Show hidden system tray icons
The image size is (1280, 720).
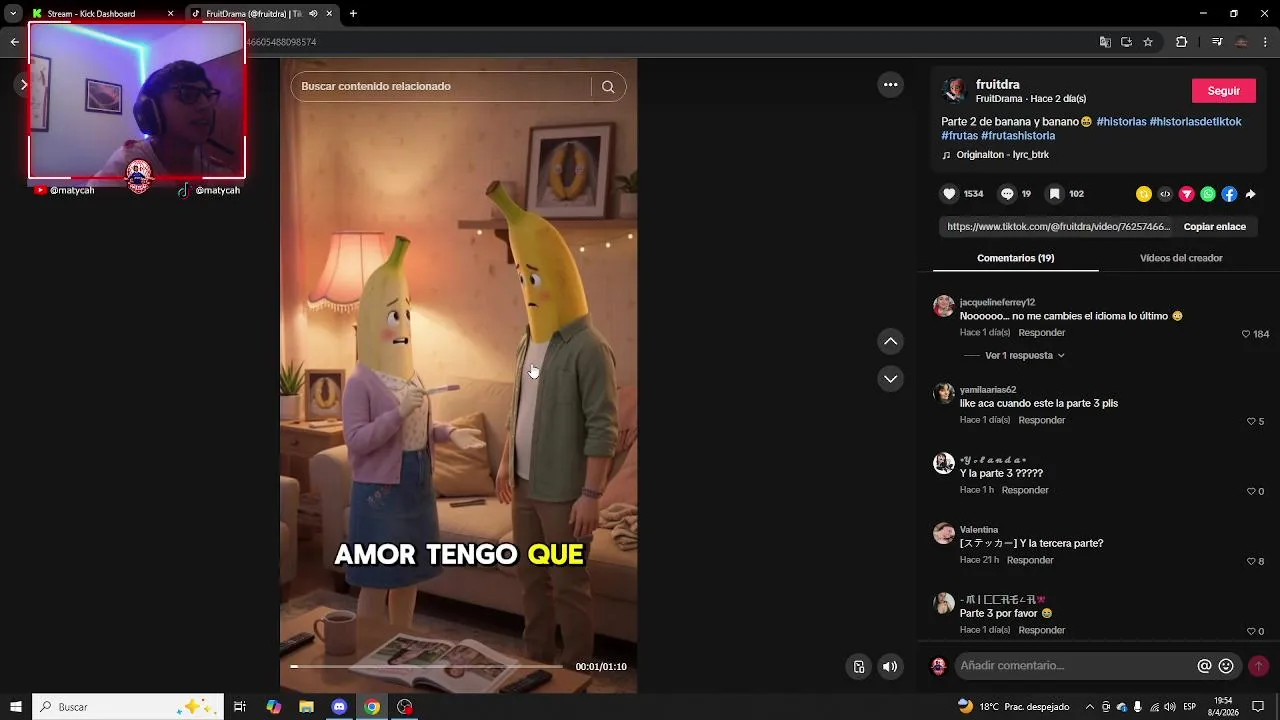click(1089, 707)
